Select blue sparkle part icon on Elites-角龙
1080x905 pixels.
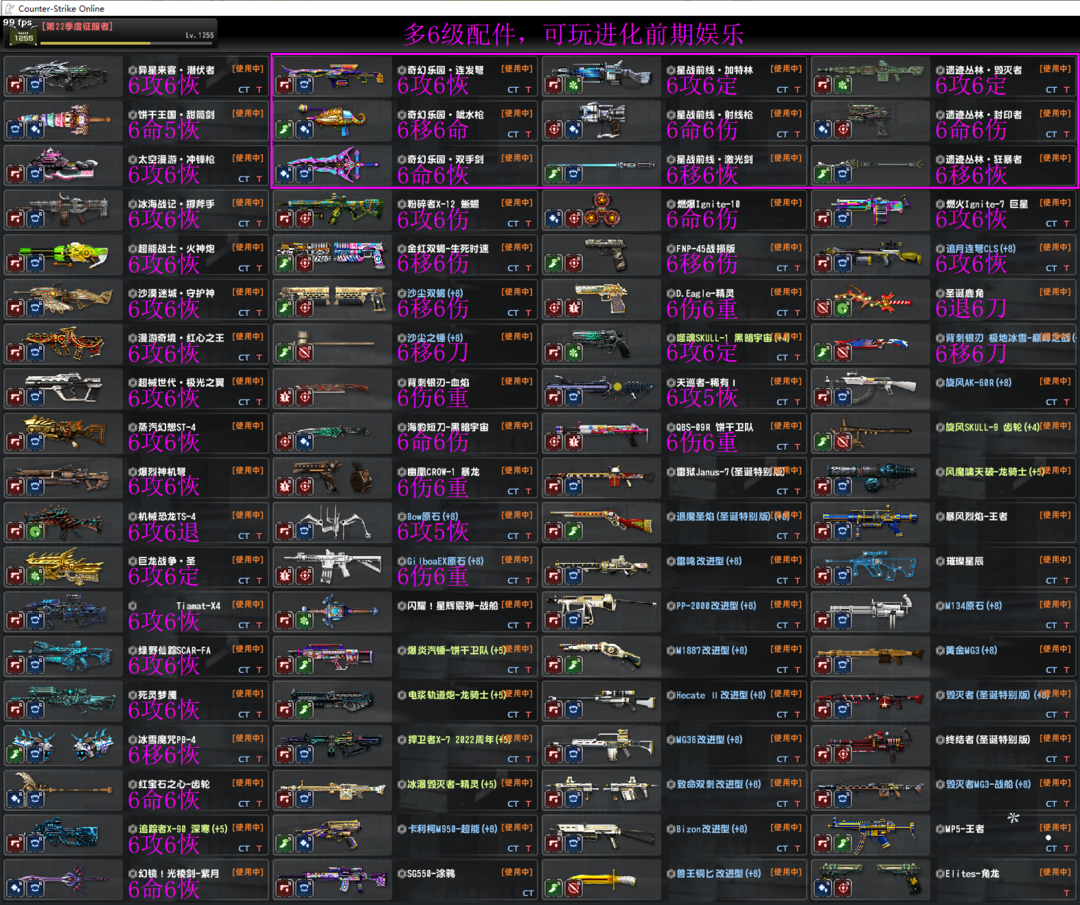[x=823, y=888]
